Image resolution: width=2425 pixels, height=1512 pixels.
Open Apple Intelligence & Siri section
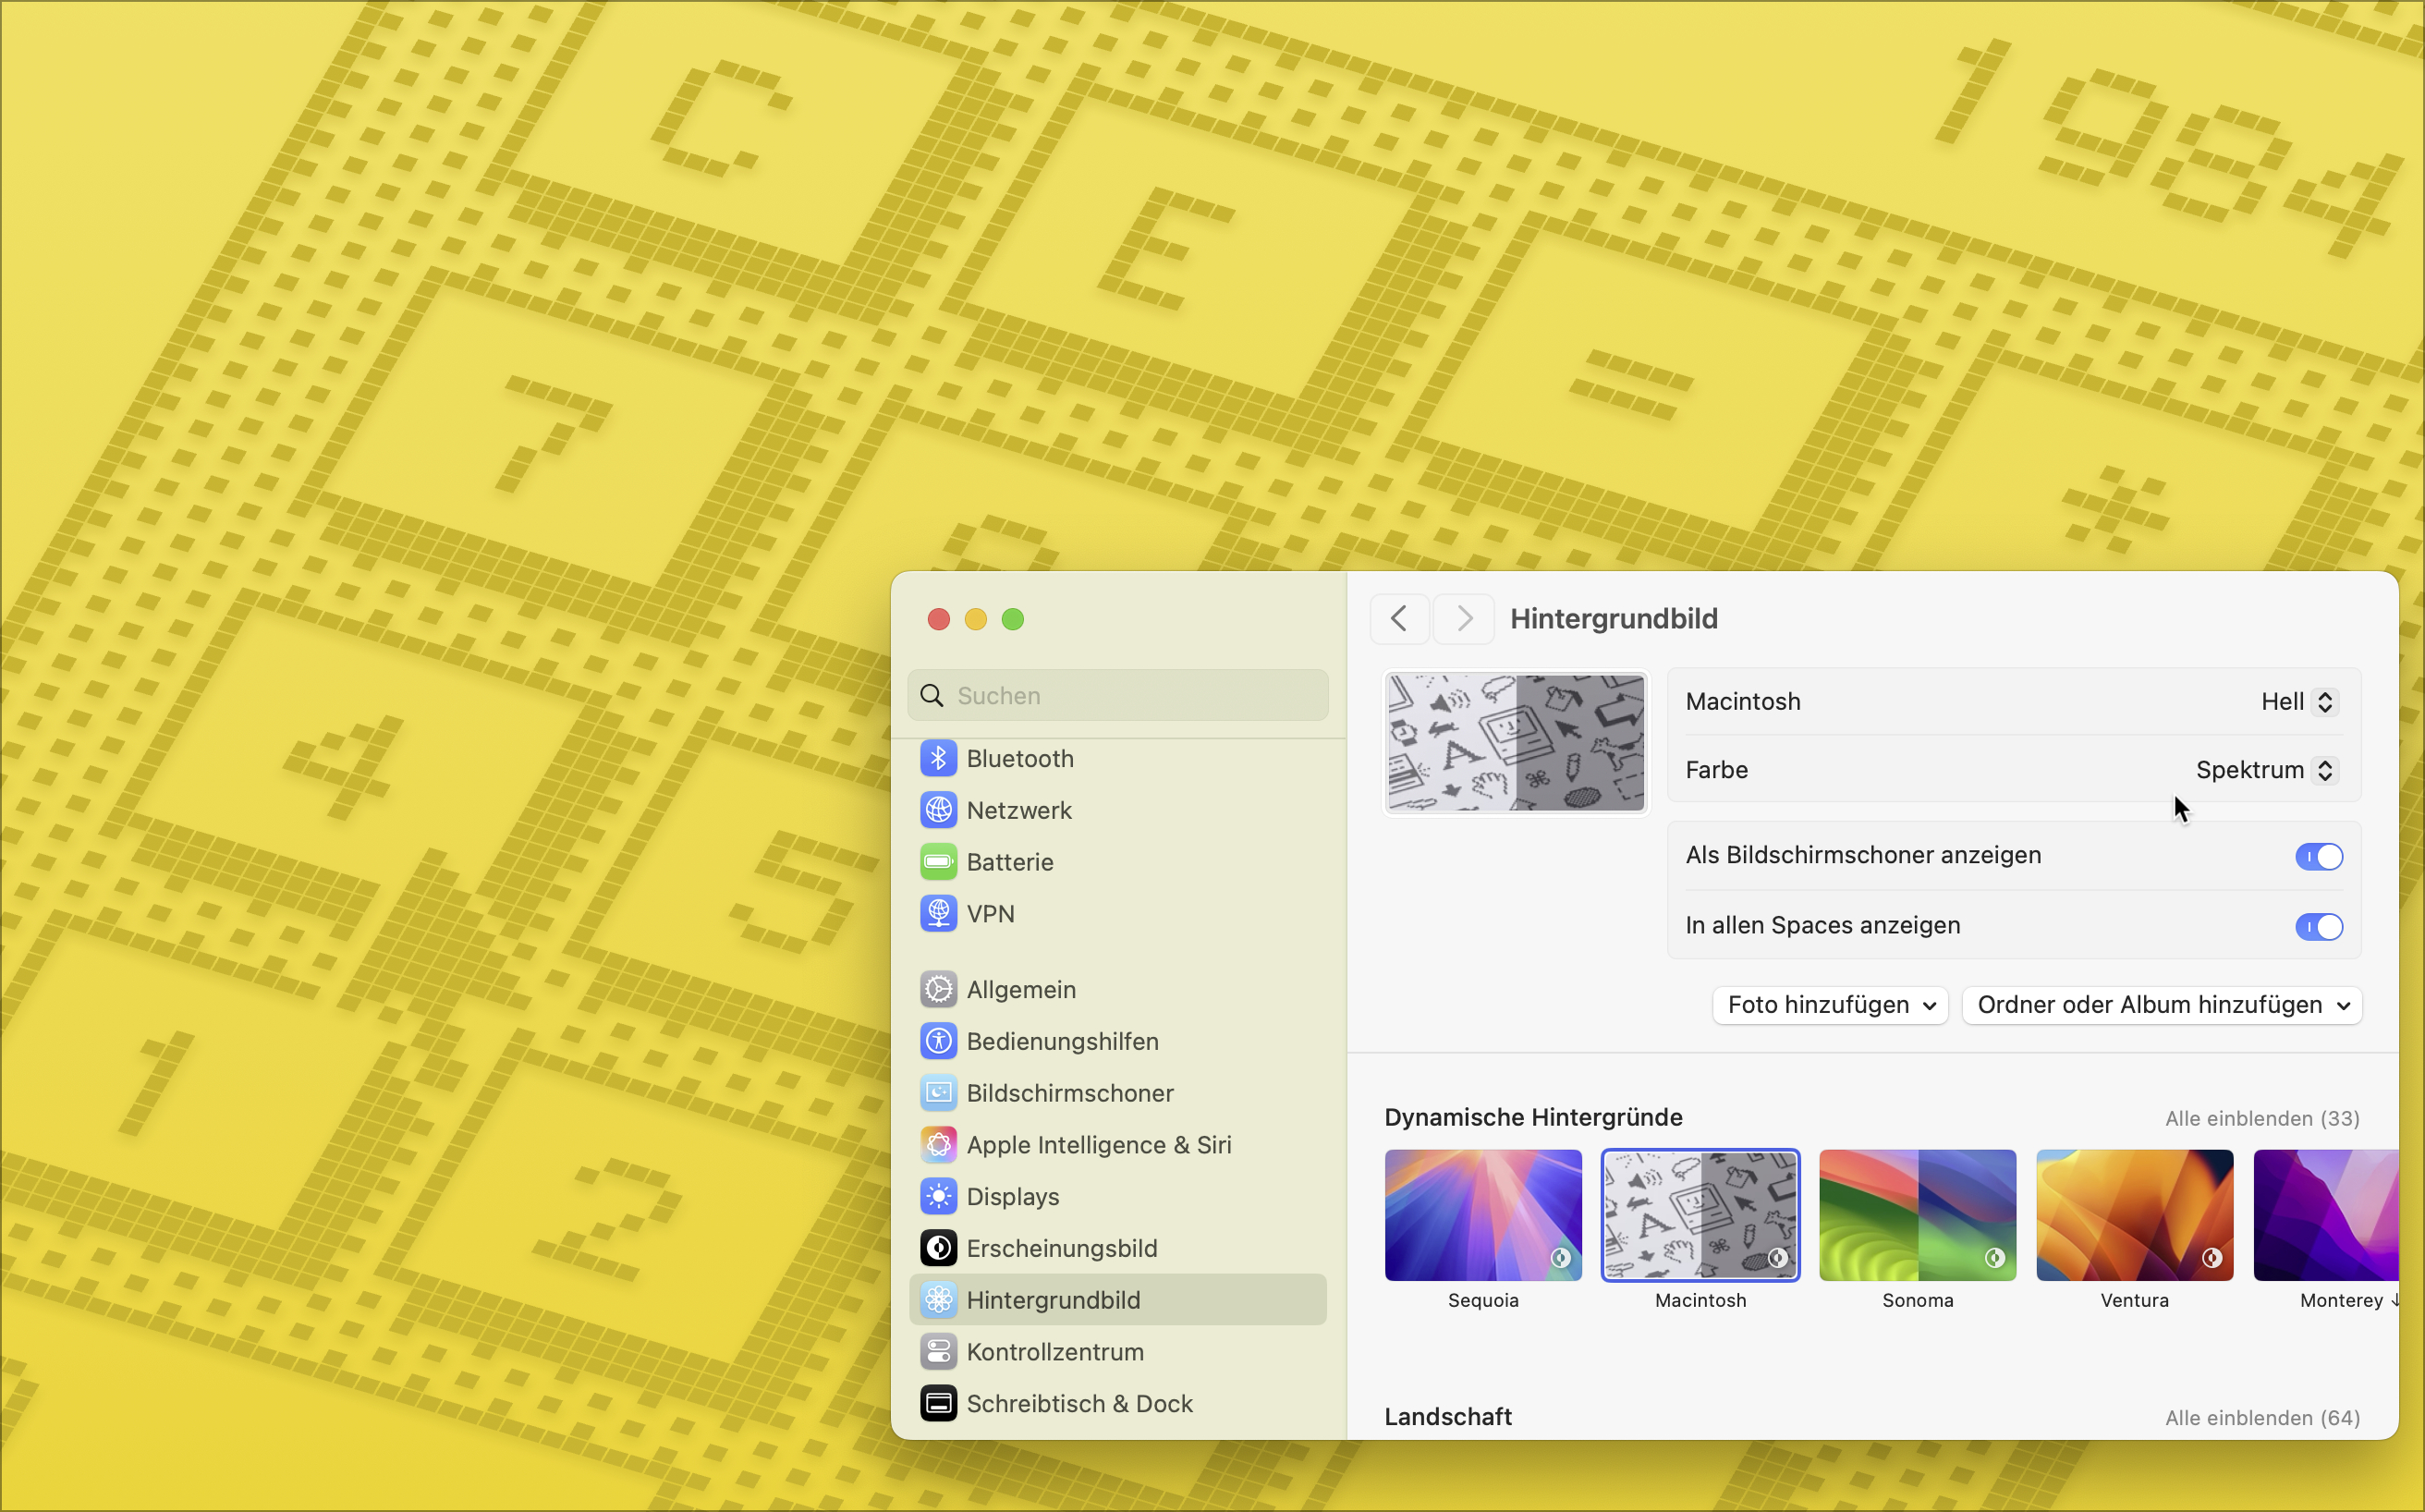[x=1098, y=1145]
